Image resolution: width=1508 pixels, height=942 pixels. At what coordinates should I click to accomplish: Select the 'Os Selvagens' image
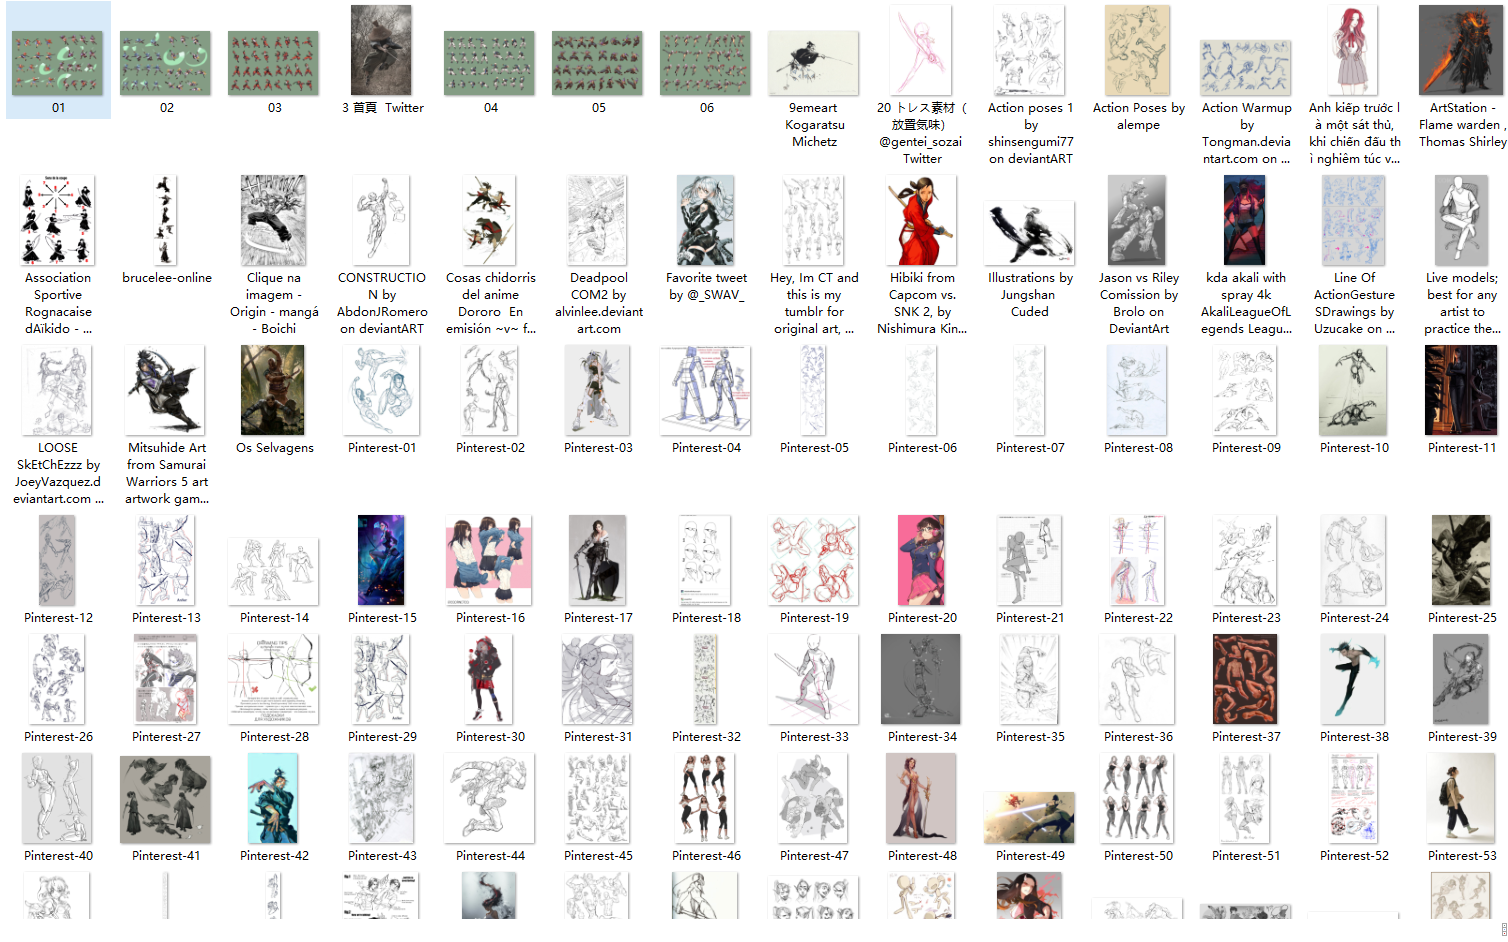pos(274,390)
